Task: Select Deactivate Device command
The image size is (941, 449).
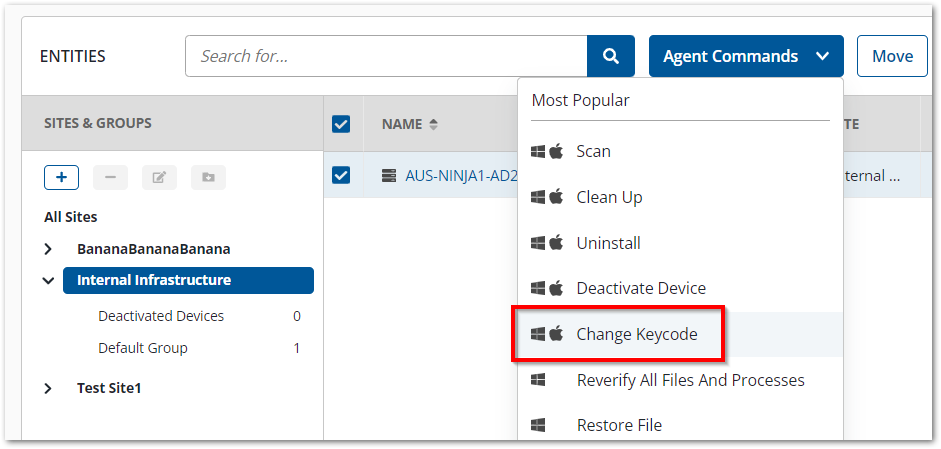Action: pos(640,288)
